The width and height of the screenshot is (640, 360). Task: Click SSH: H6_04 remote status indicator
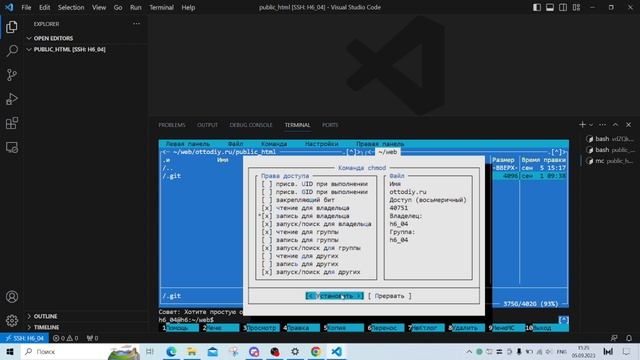click(x=24, y=338)
